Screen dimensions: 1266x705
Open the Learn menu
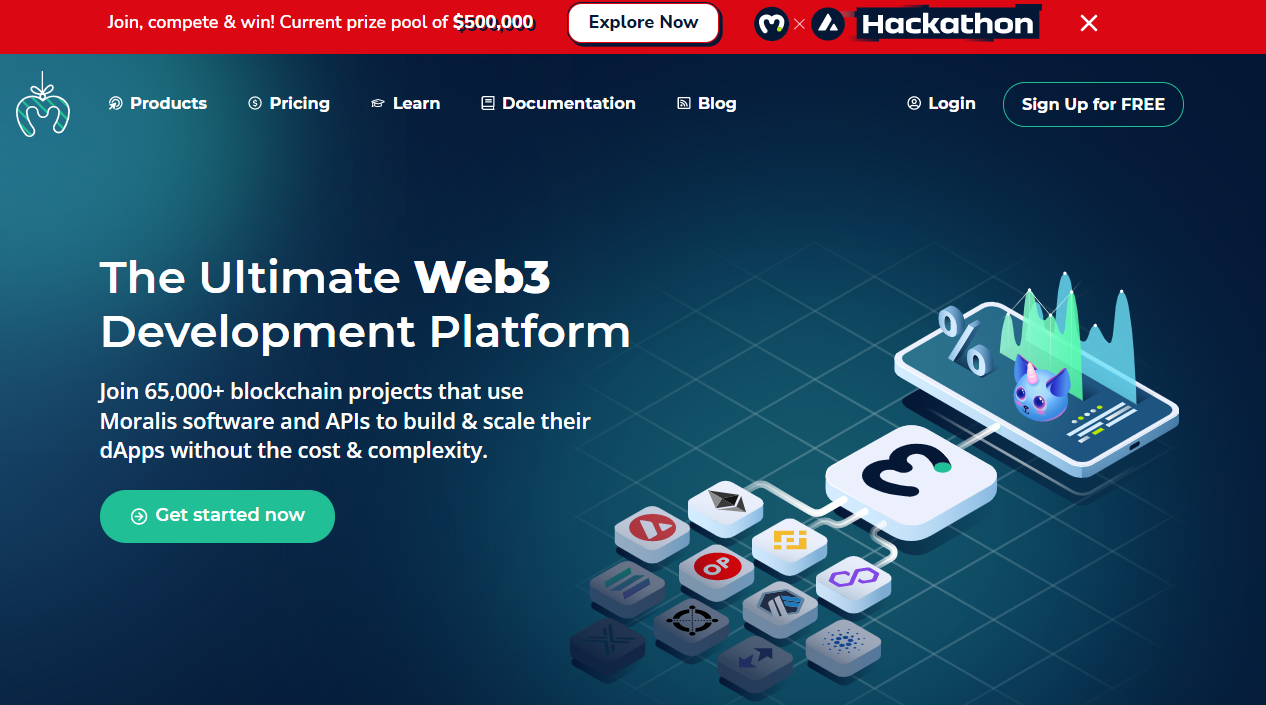[x=405, y=103]
